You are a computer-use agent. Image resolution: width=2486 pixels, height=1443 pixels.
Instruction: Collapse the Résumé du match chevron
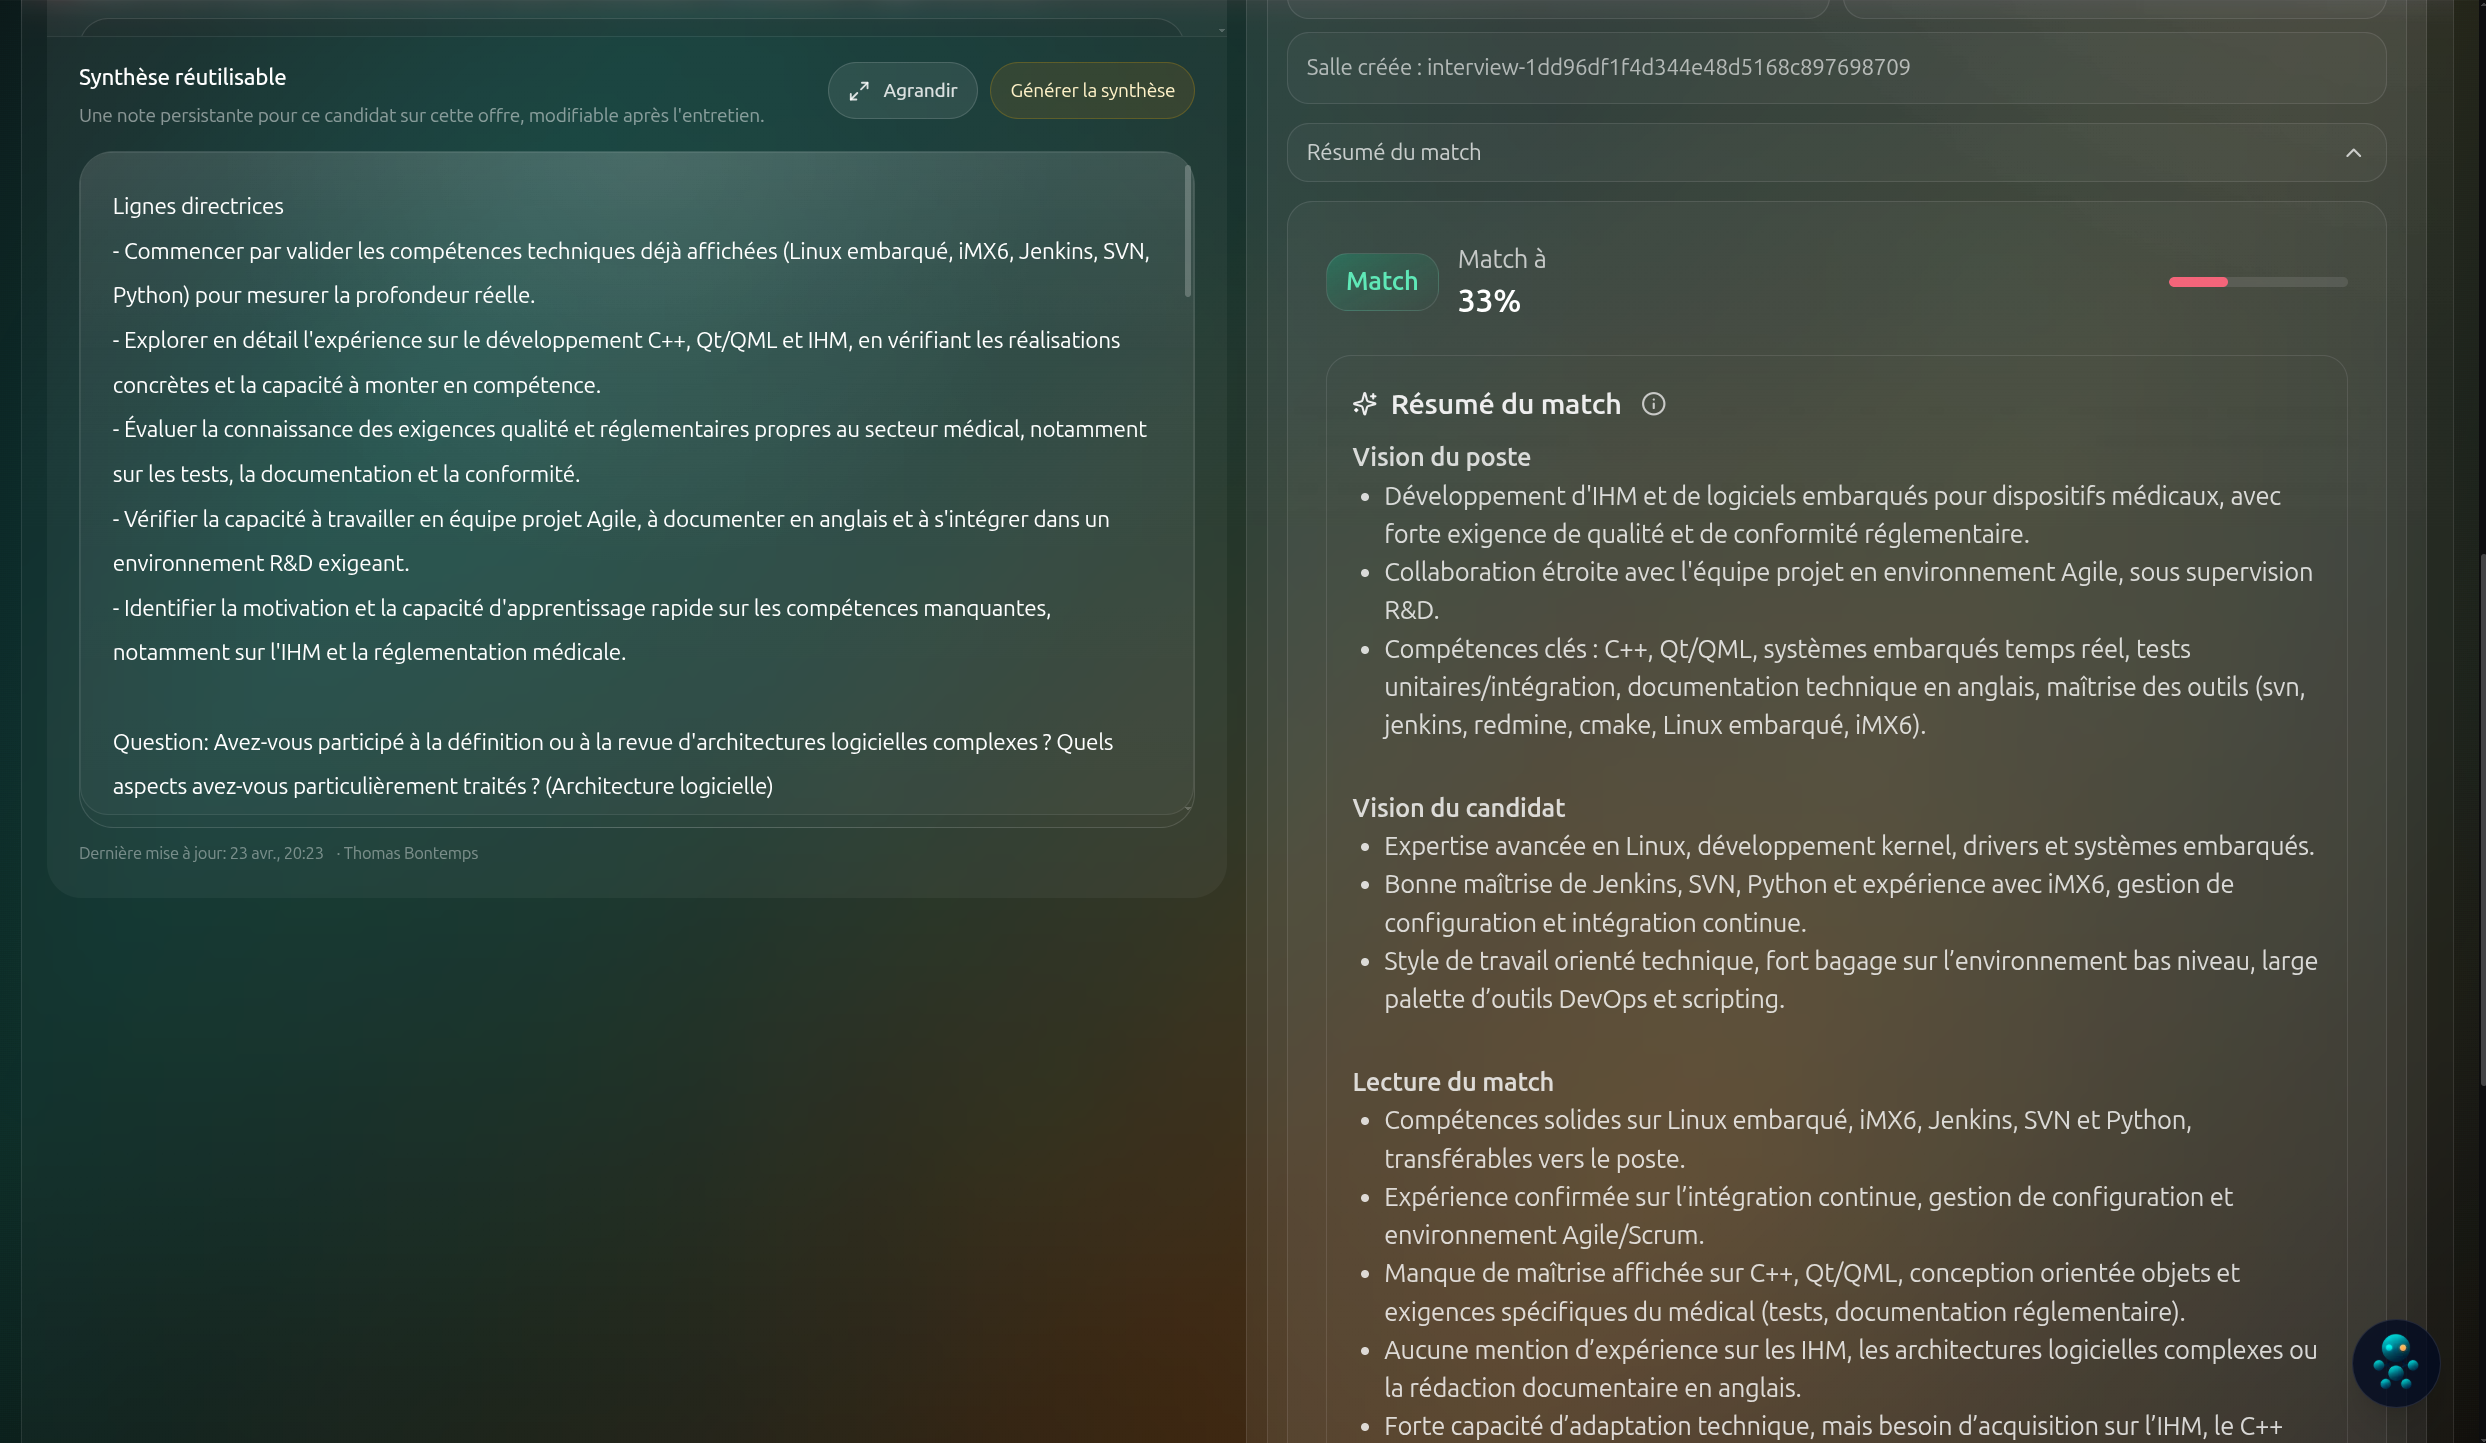2353,153
